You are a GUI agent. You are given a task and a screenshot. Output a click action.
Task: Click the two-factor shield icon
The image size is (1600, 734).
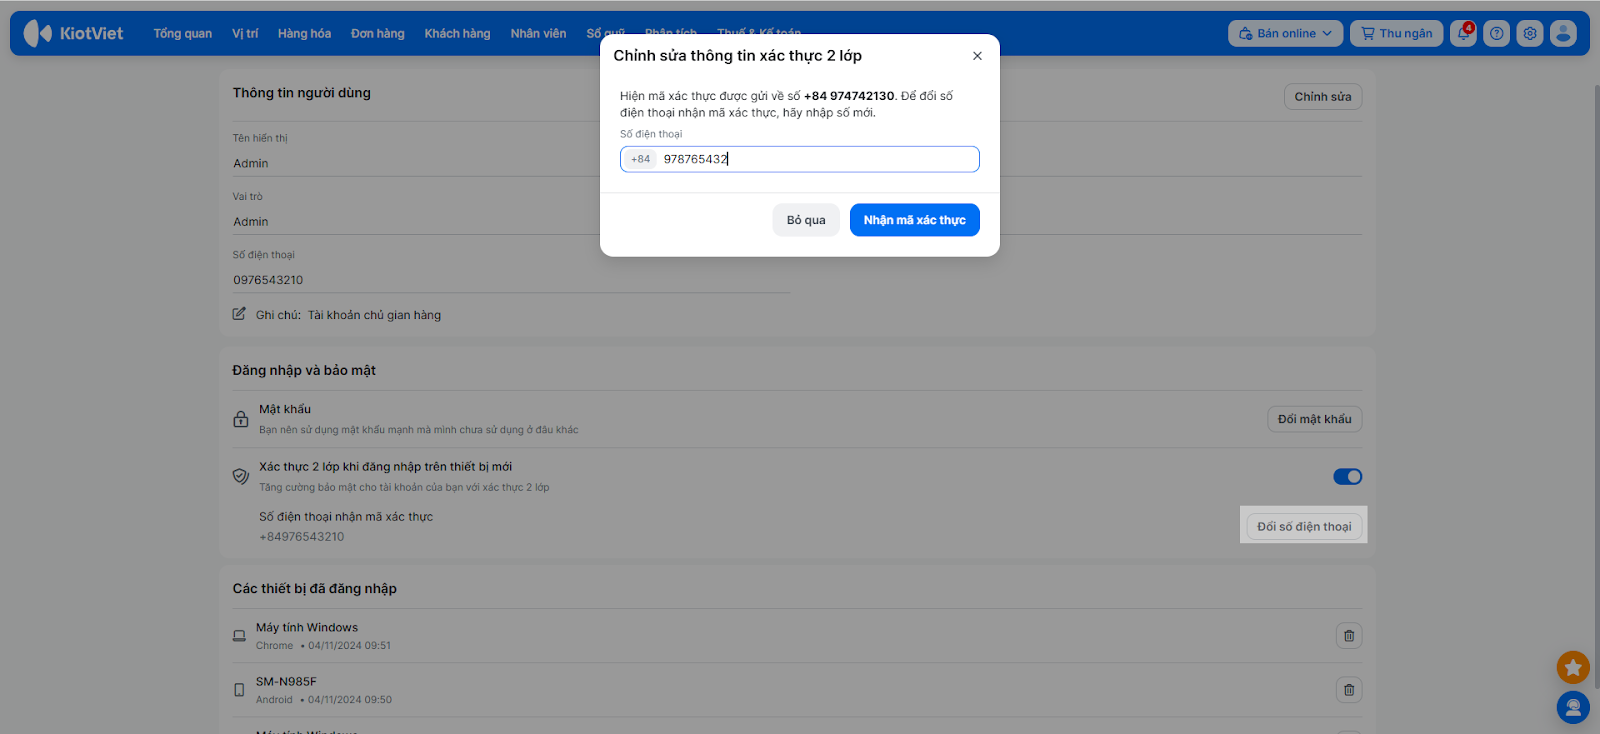[241, 476]
